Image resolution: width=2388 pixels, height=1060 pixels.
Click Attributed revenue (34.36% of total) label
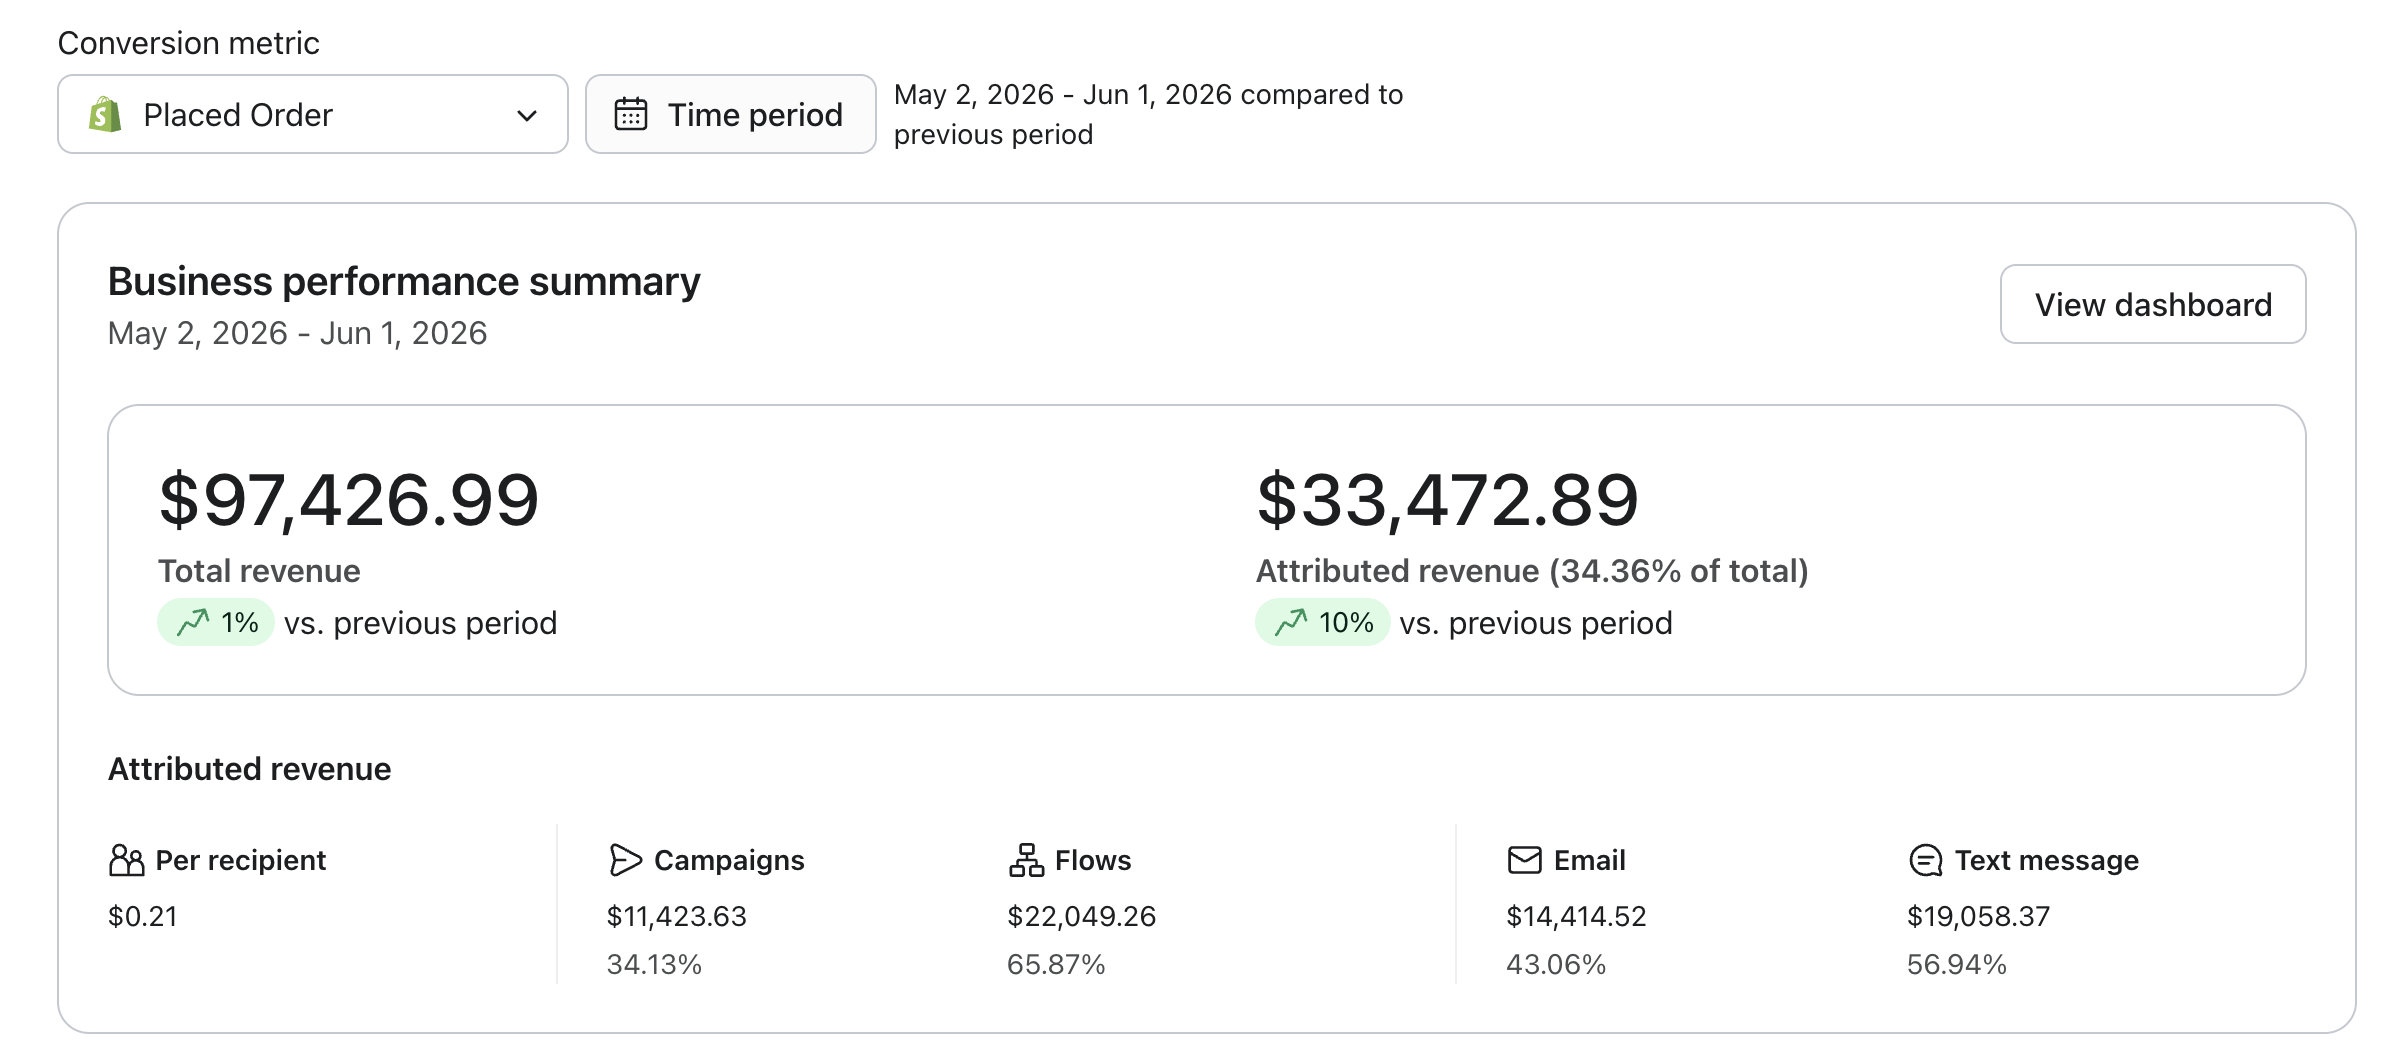pyautogui.click(x=1532, y=571)
